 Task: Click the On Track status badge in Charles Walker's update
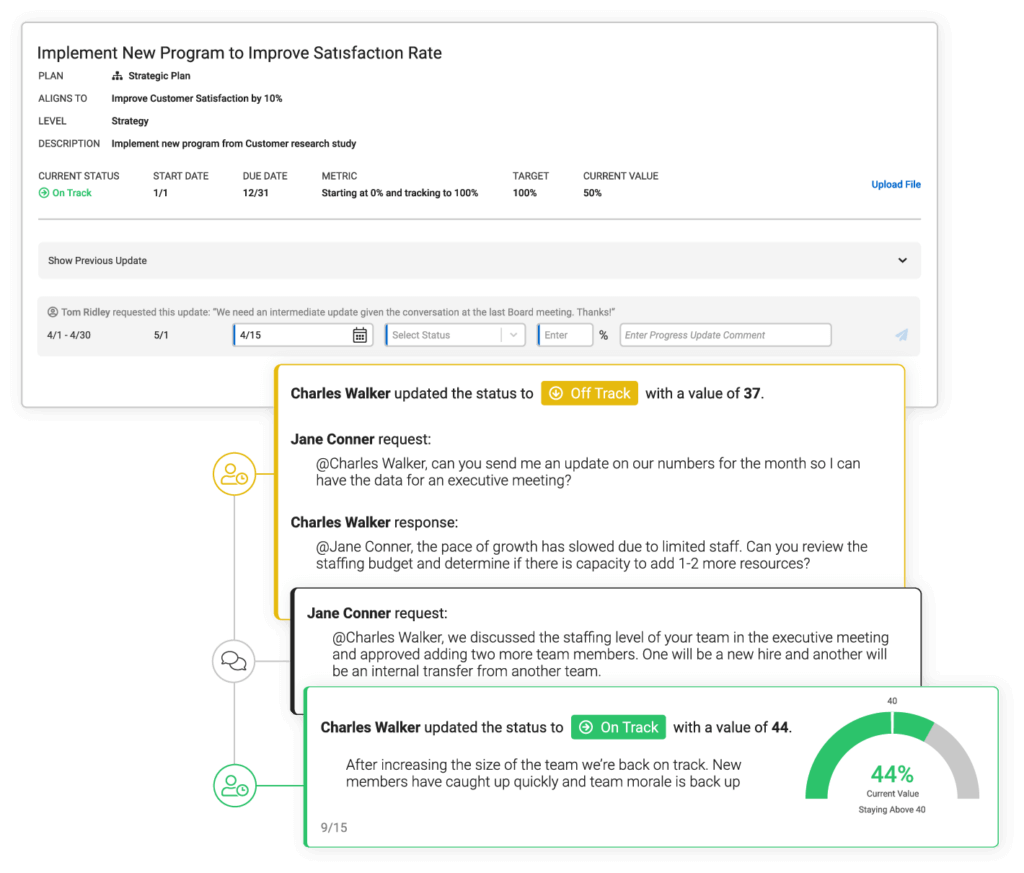tap(618, 727)
